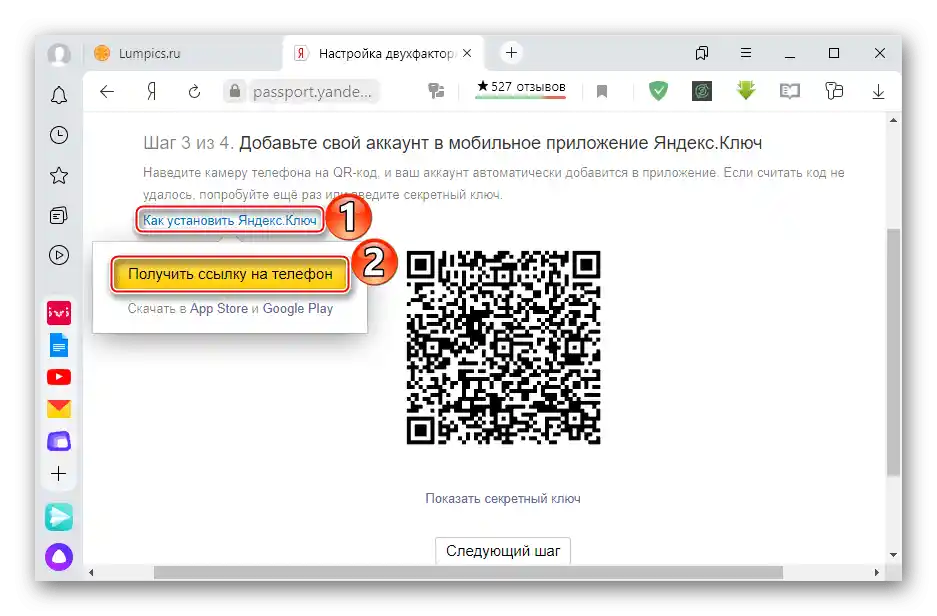Open notifications via the bell icon

click(59, 95)
